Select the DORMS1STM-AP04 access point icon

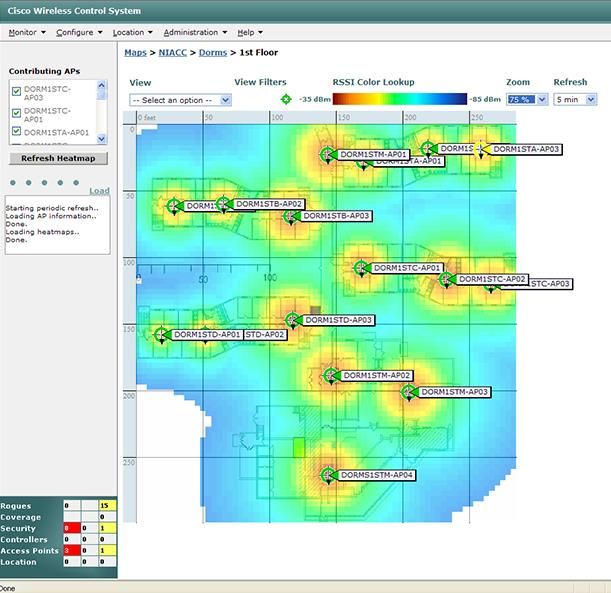click(x=328, y=475)
